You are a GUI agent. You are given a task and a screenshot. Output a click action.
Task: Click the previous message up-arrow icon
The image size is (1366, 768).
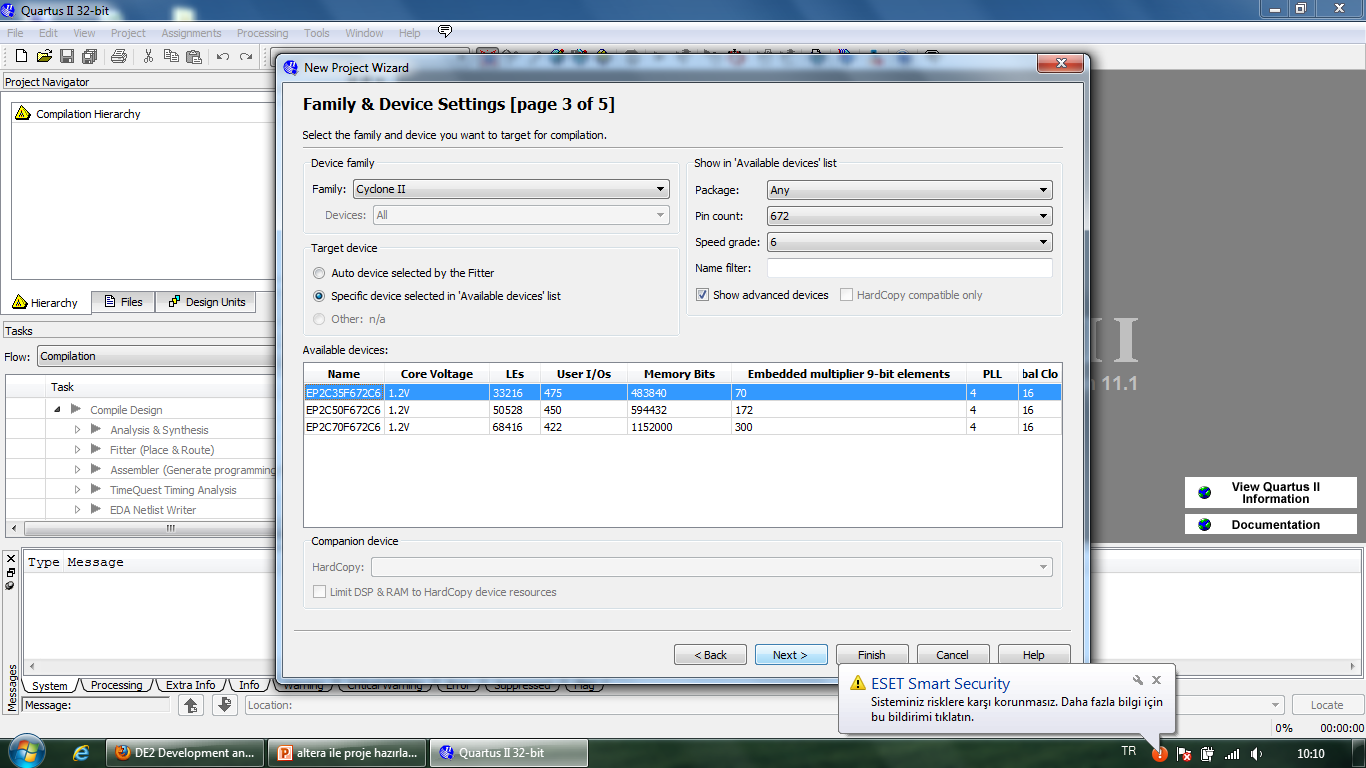pyautogui.click(x=191, y=705)
